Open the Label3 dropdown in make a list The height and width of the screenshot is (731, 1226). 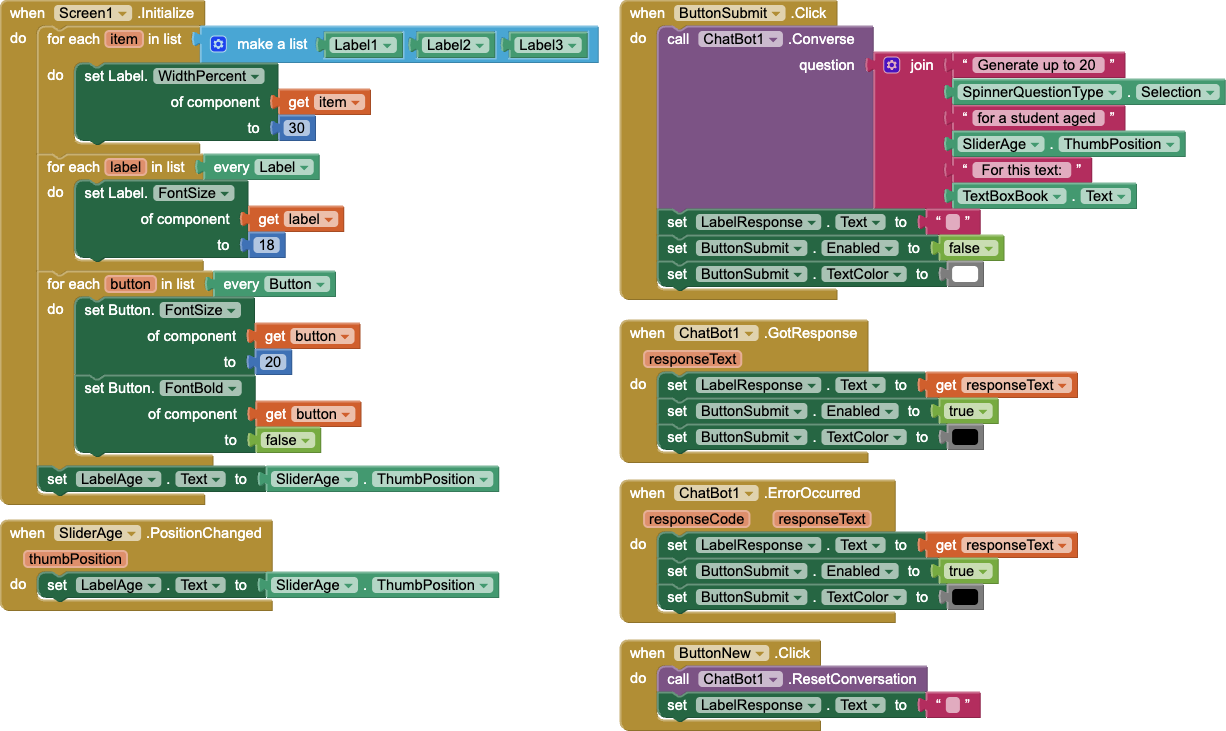coord(549,45)
